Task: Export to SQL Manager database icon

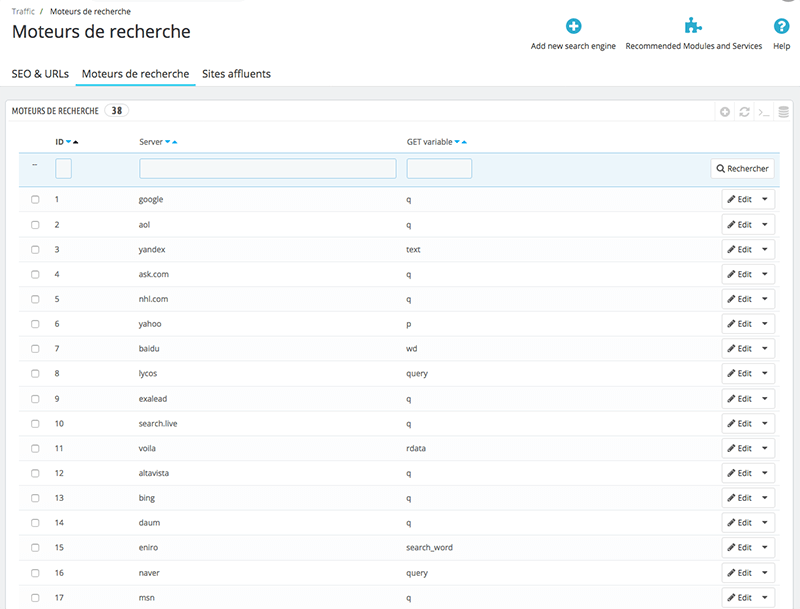Action: 783,112
